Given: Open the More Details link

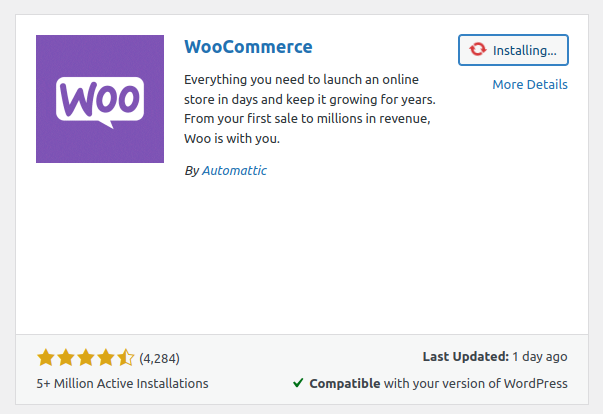Looking at the screenshot, I should tap(530, 85).
